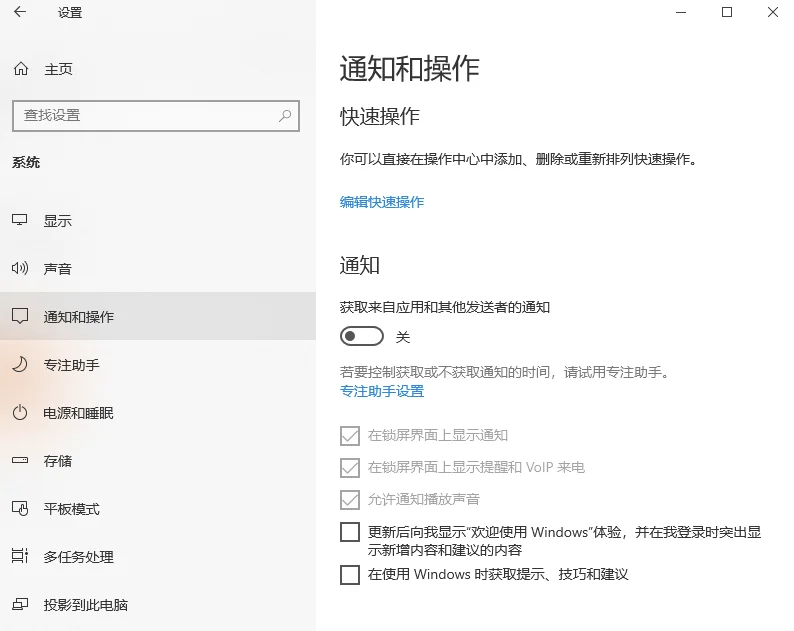The image size is (794, 631).
Task: Go back with the arrow icon
Action: pos(20,12)
